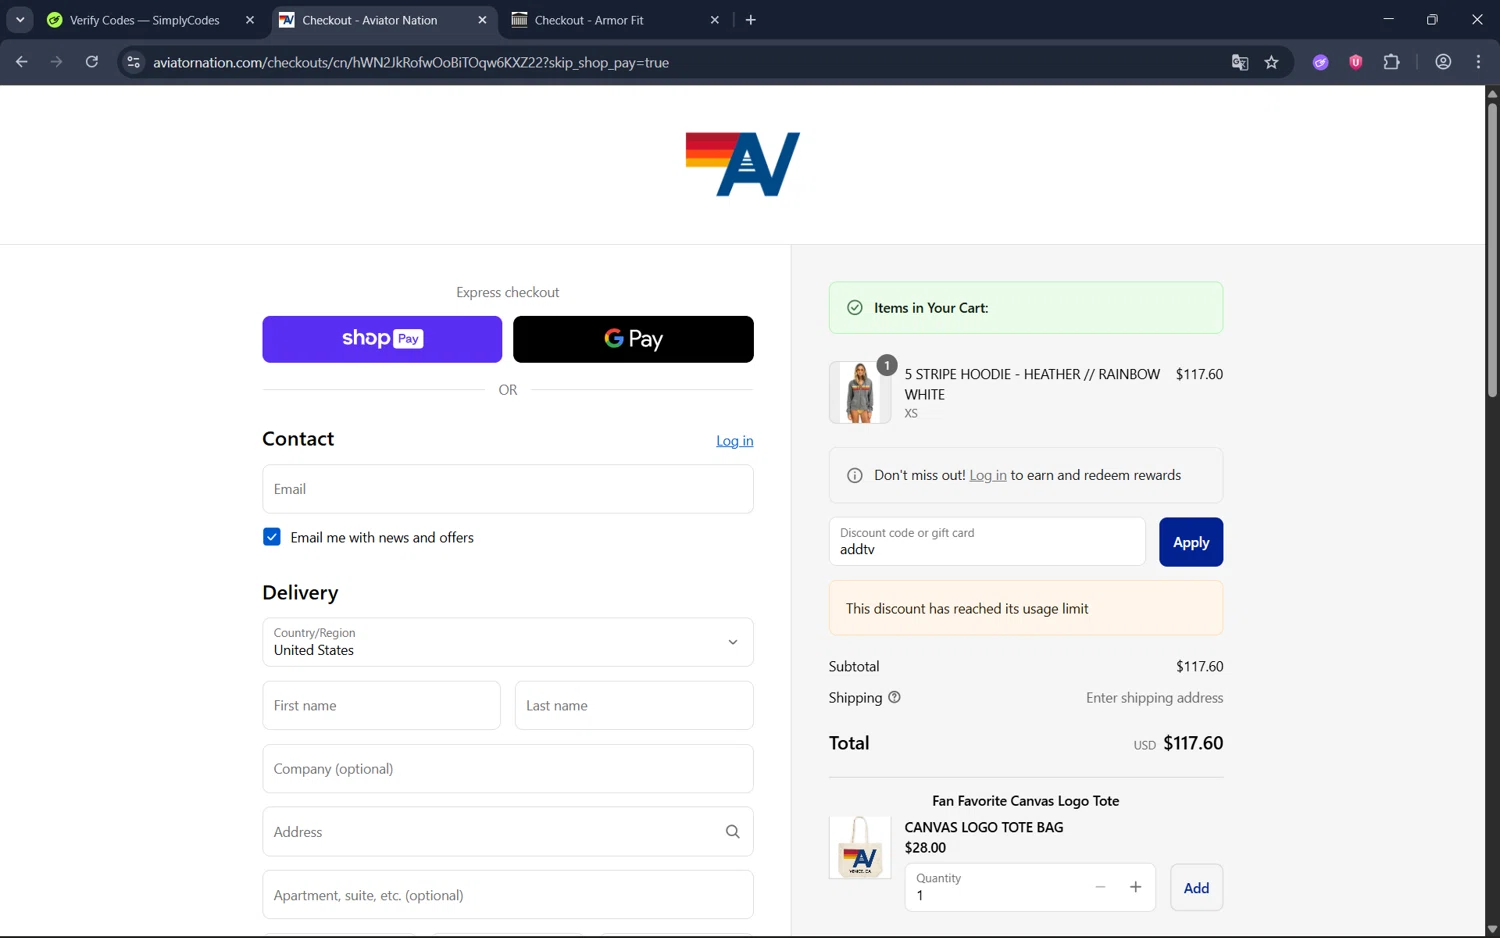Open the red shield extension icon
This screenshot has width=1500, height=938.
tap(1356, 62)
